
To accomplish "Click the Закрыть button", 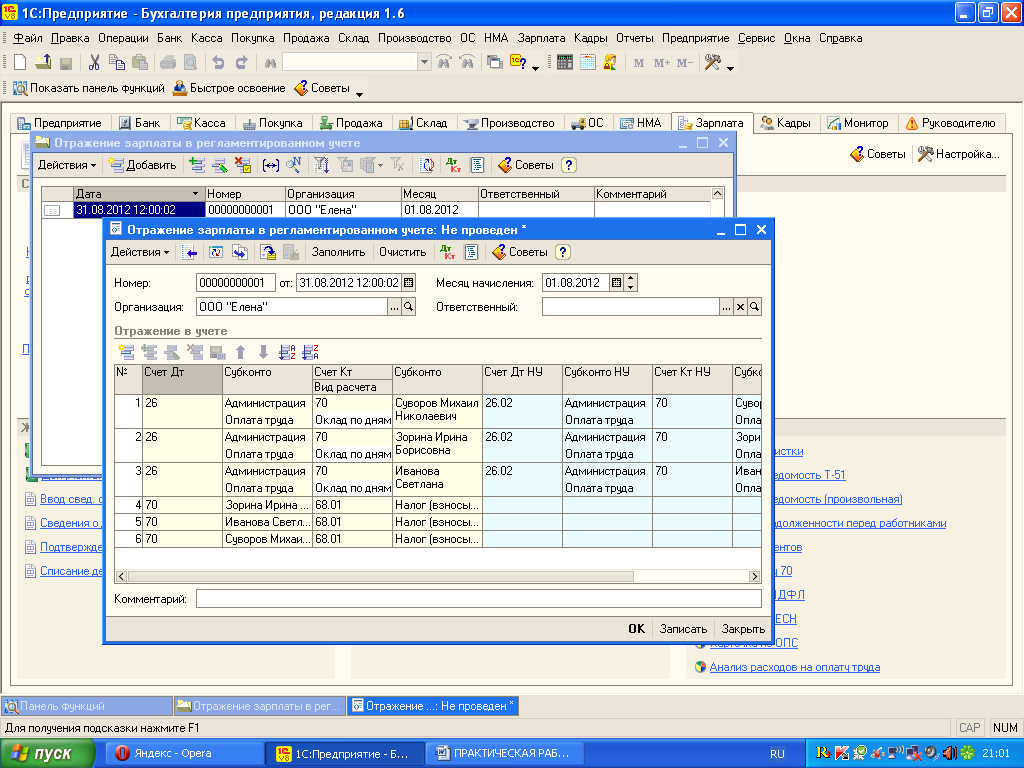I will pos(743,629).
